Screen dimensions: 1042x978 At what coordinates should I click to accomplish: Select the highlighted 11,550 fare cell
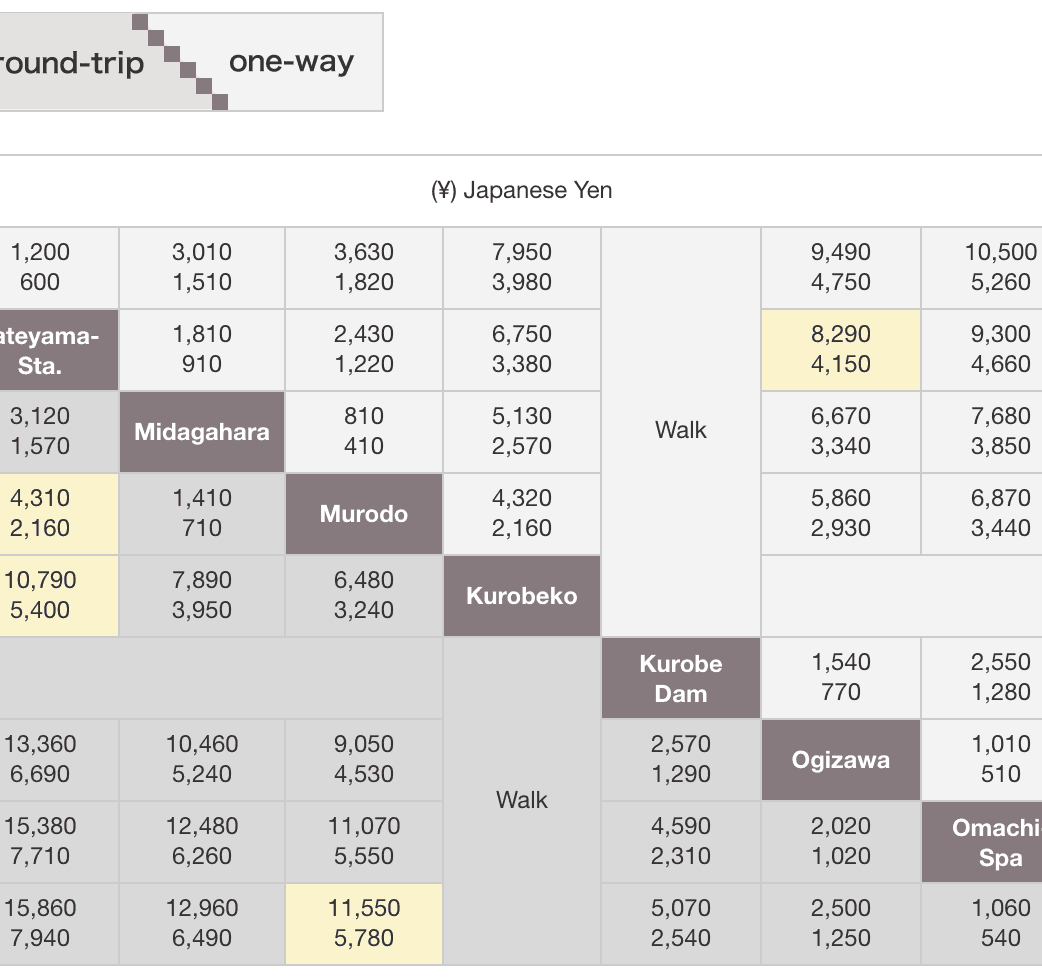(x=364, y=923)
